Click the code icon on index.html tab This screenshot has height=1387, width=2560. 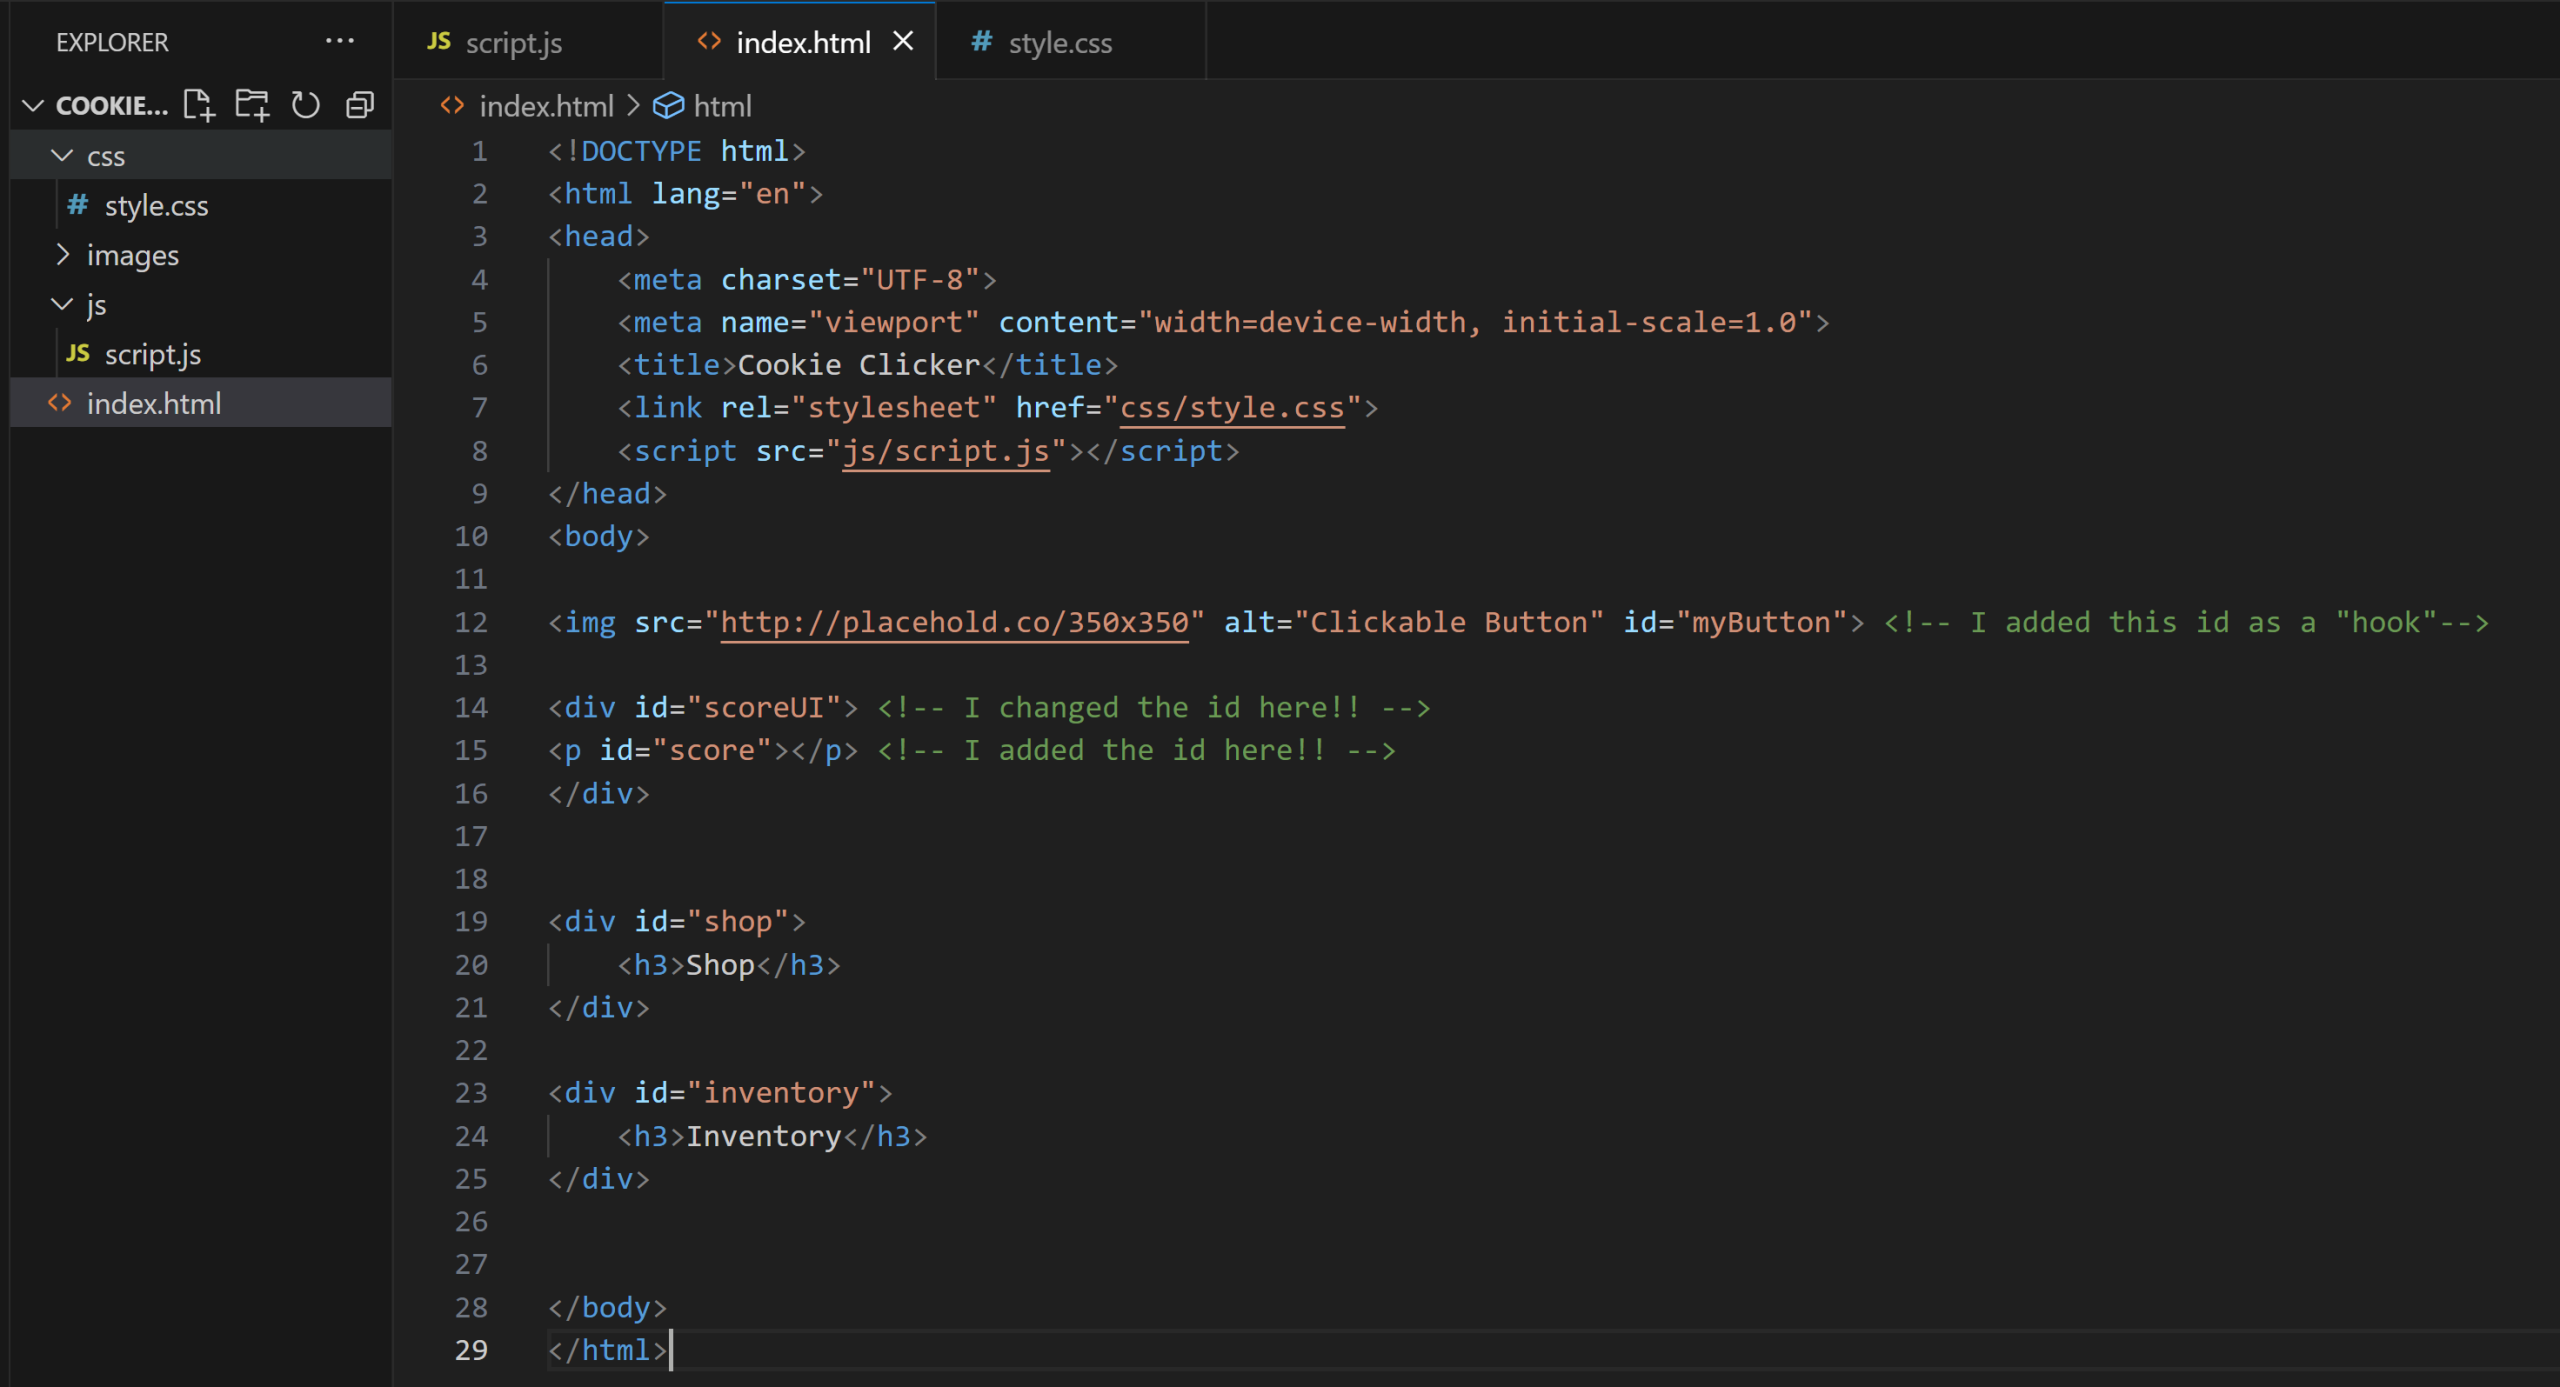tap(709, 41)
